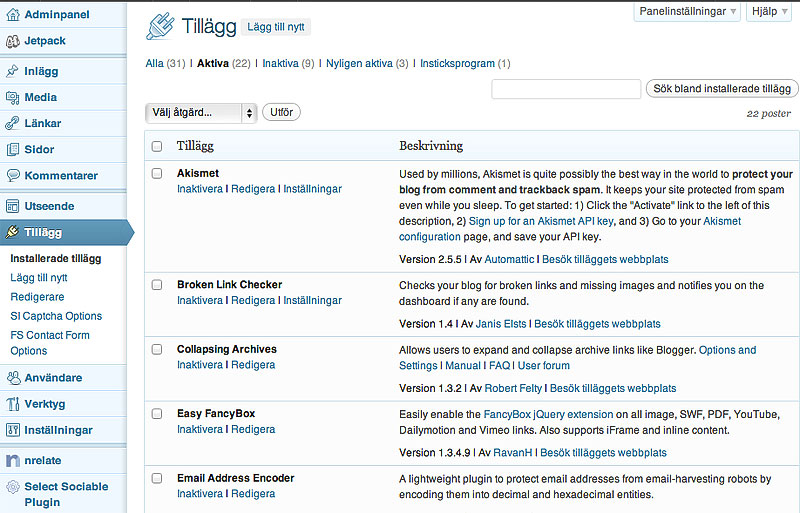This screenshot has width=800, height=513.
Task: Click the Tillägg plug icon in sidebar
Action: pyautogui.click(x=12, y=232)
